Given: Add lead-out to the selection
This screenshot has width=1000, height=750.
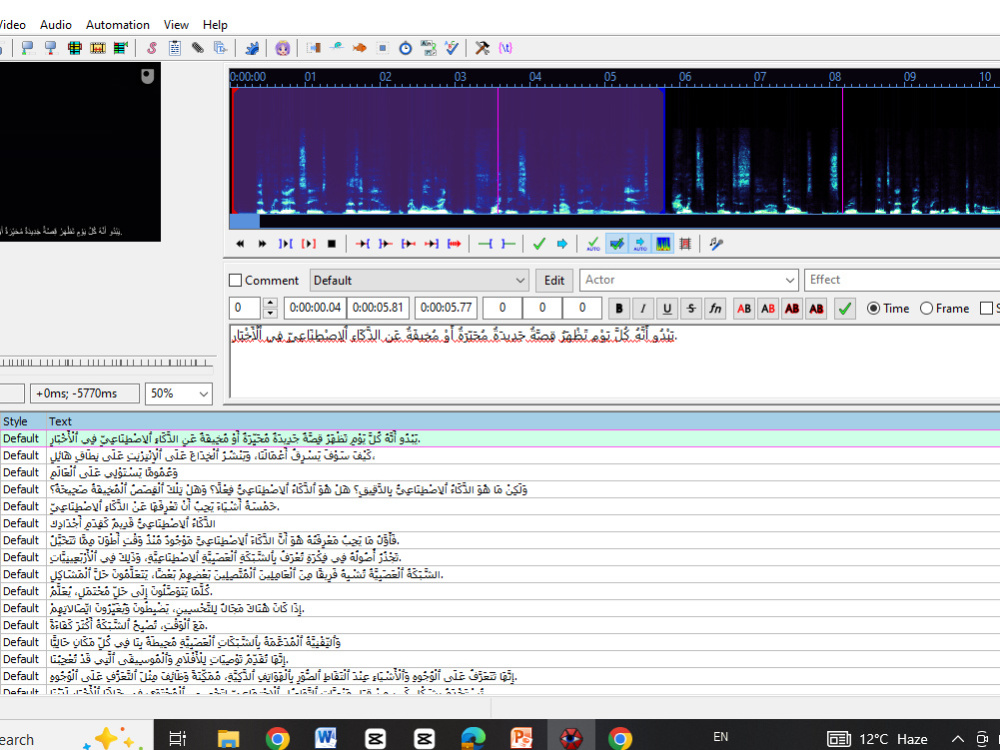Looking at the screenshot, I should point(508,244).
